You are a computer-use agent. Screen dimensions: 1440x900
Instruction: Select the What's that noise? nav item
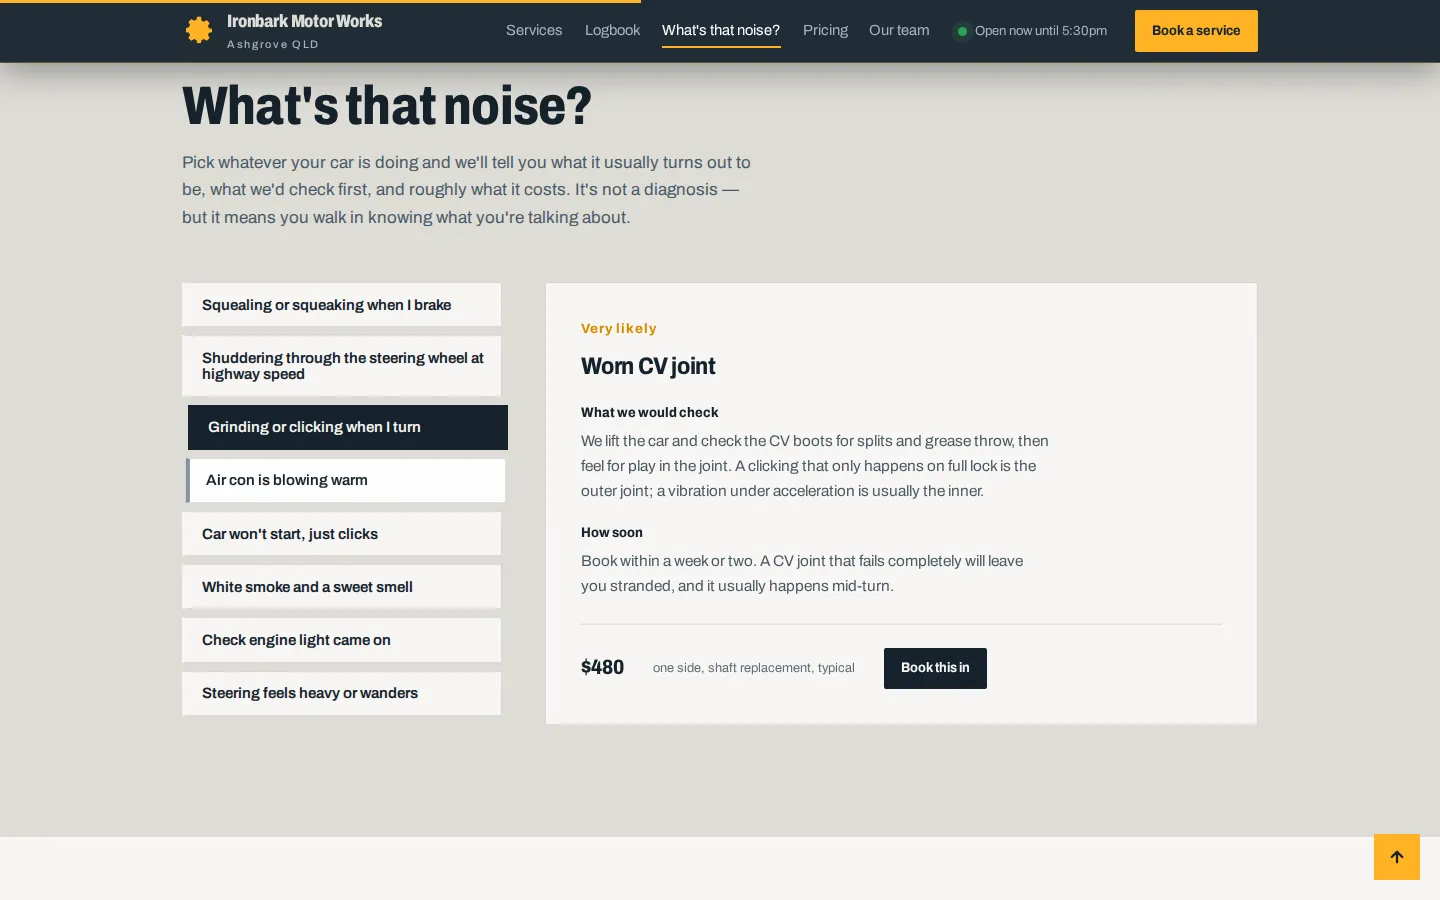coord(721,30)
